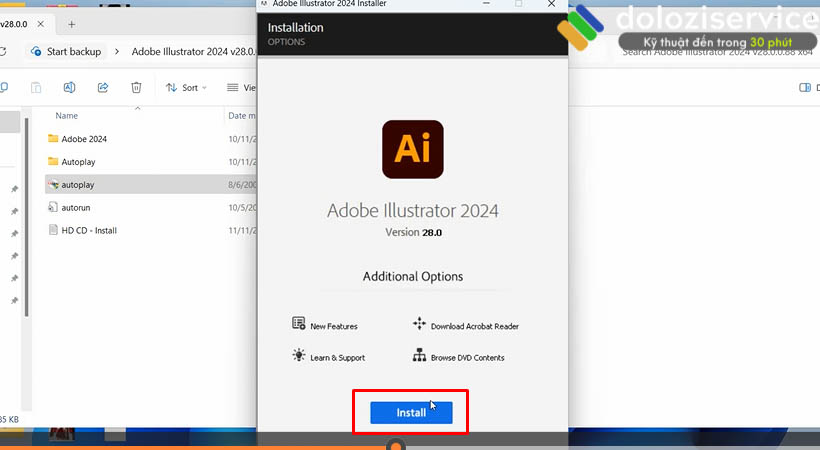820x450 pixels.
Task: Select the HD CD - Install file
Action: click(89, 231)
